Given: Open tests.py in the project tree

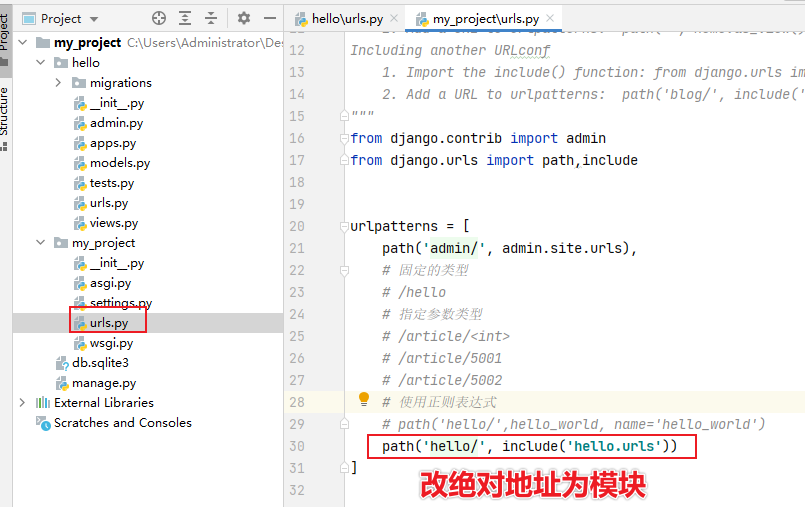Looking at the screenshot, I should 111,183.
